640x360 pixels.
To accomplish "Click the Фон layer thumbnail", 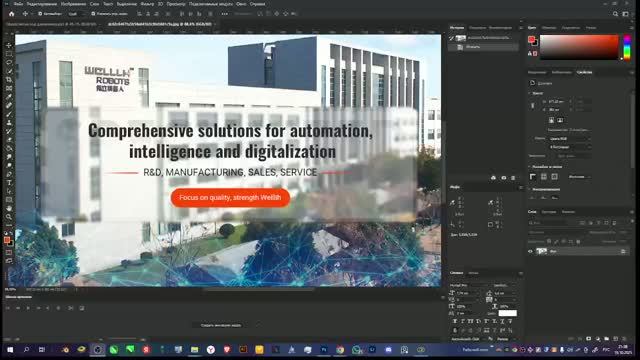I will 542,251.
